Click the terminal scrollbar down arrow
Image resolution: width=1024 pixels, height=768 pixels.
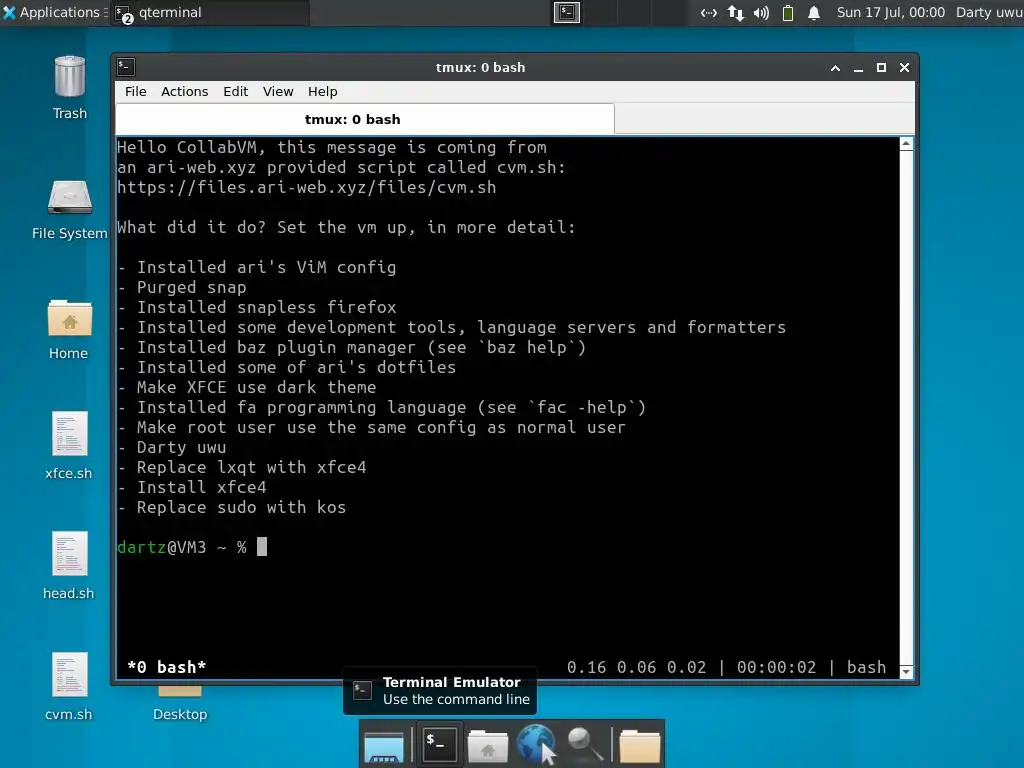click(x=906, y=671)
